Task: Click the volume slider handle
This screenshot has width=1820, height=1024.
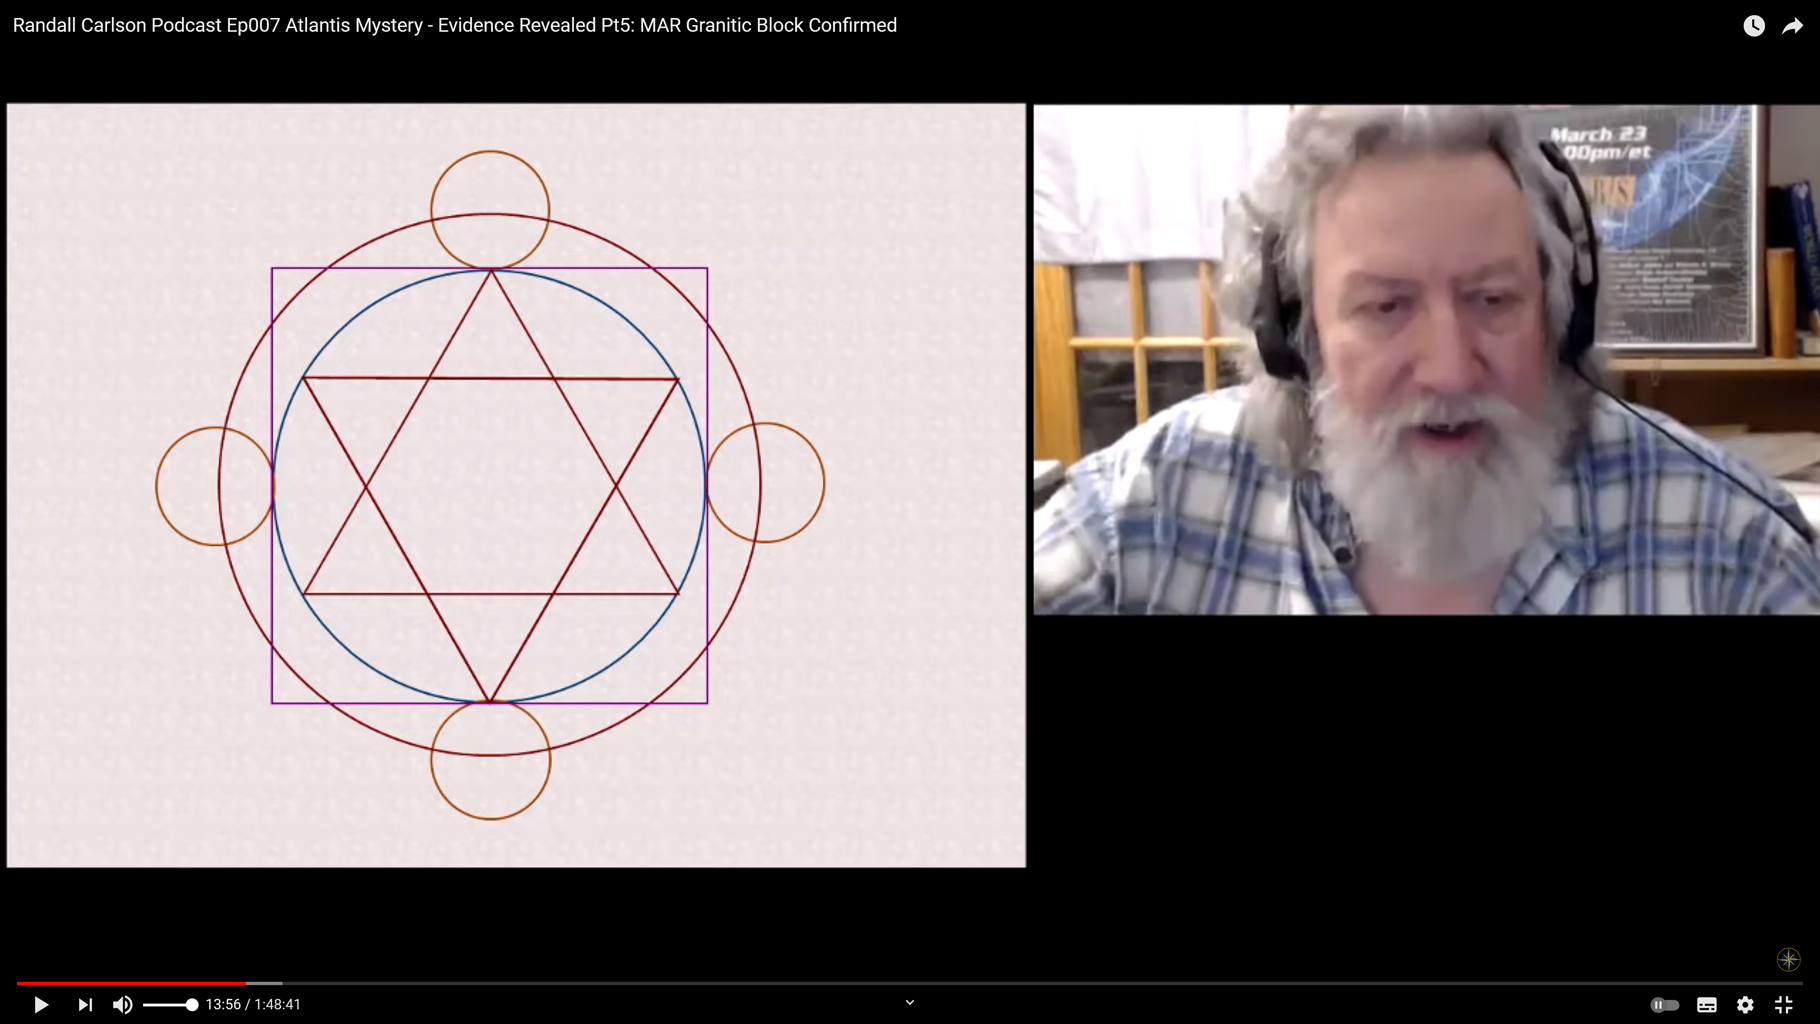Action: 191,1004
